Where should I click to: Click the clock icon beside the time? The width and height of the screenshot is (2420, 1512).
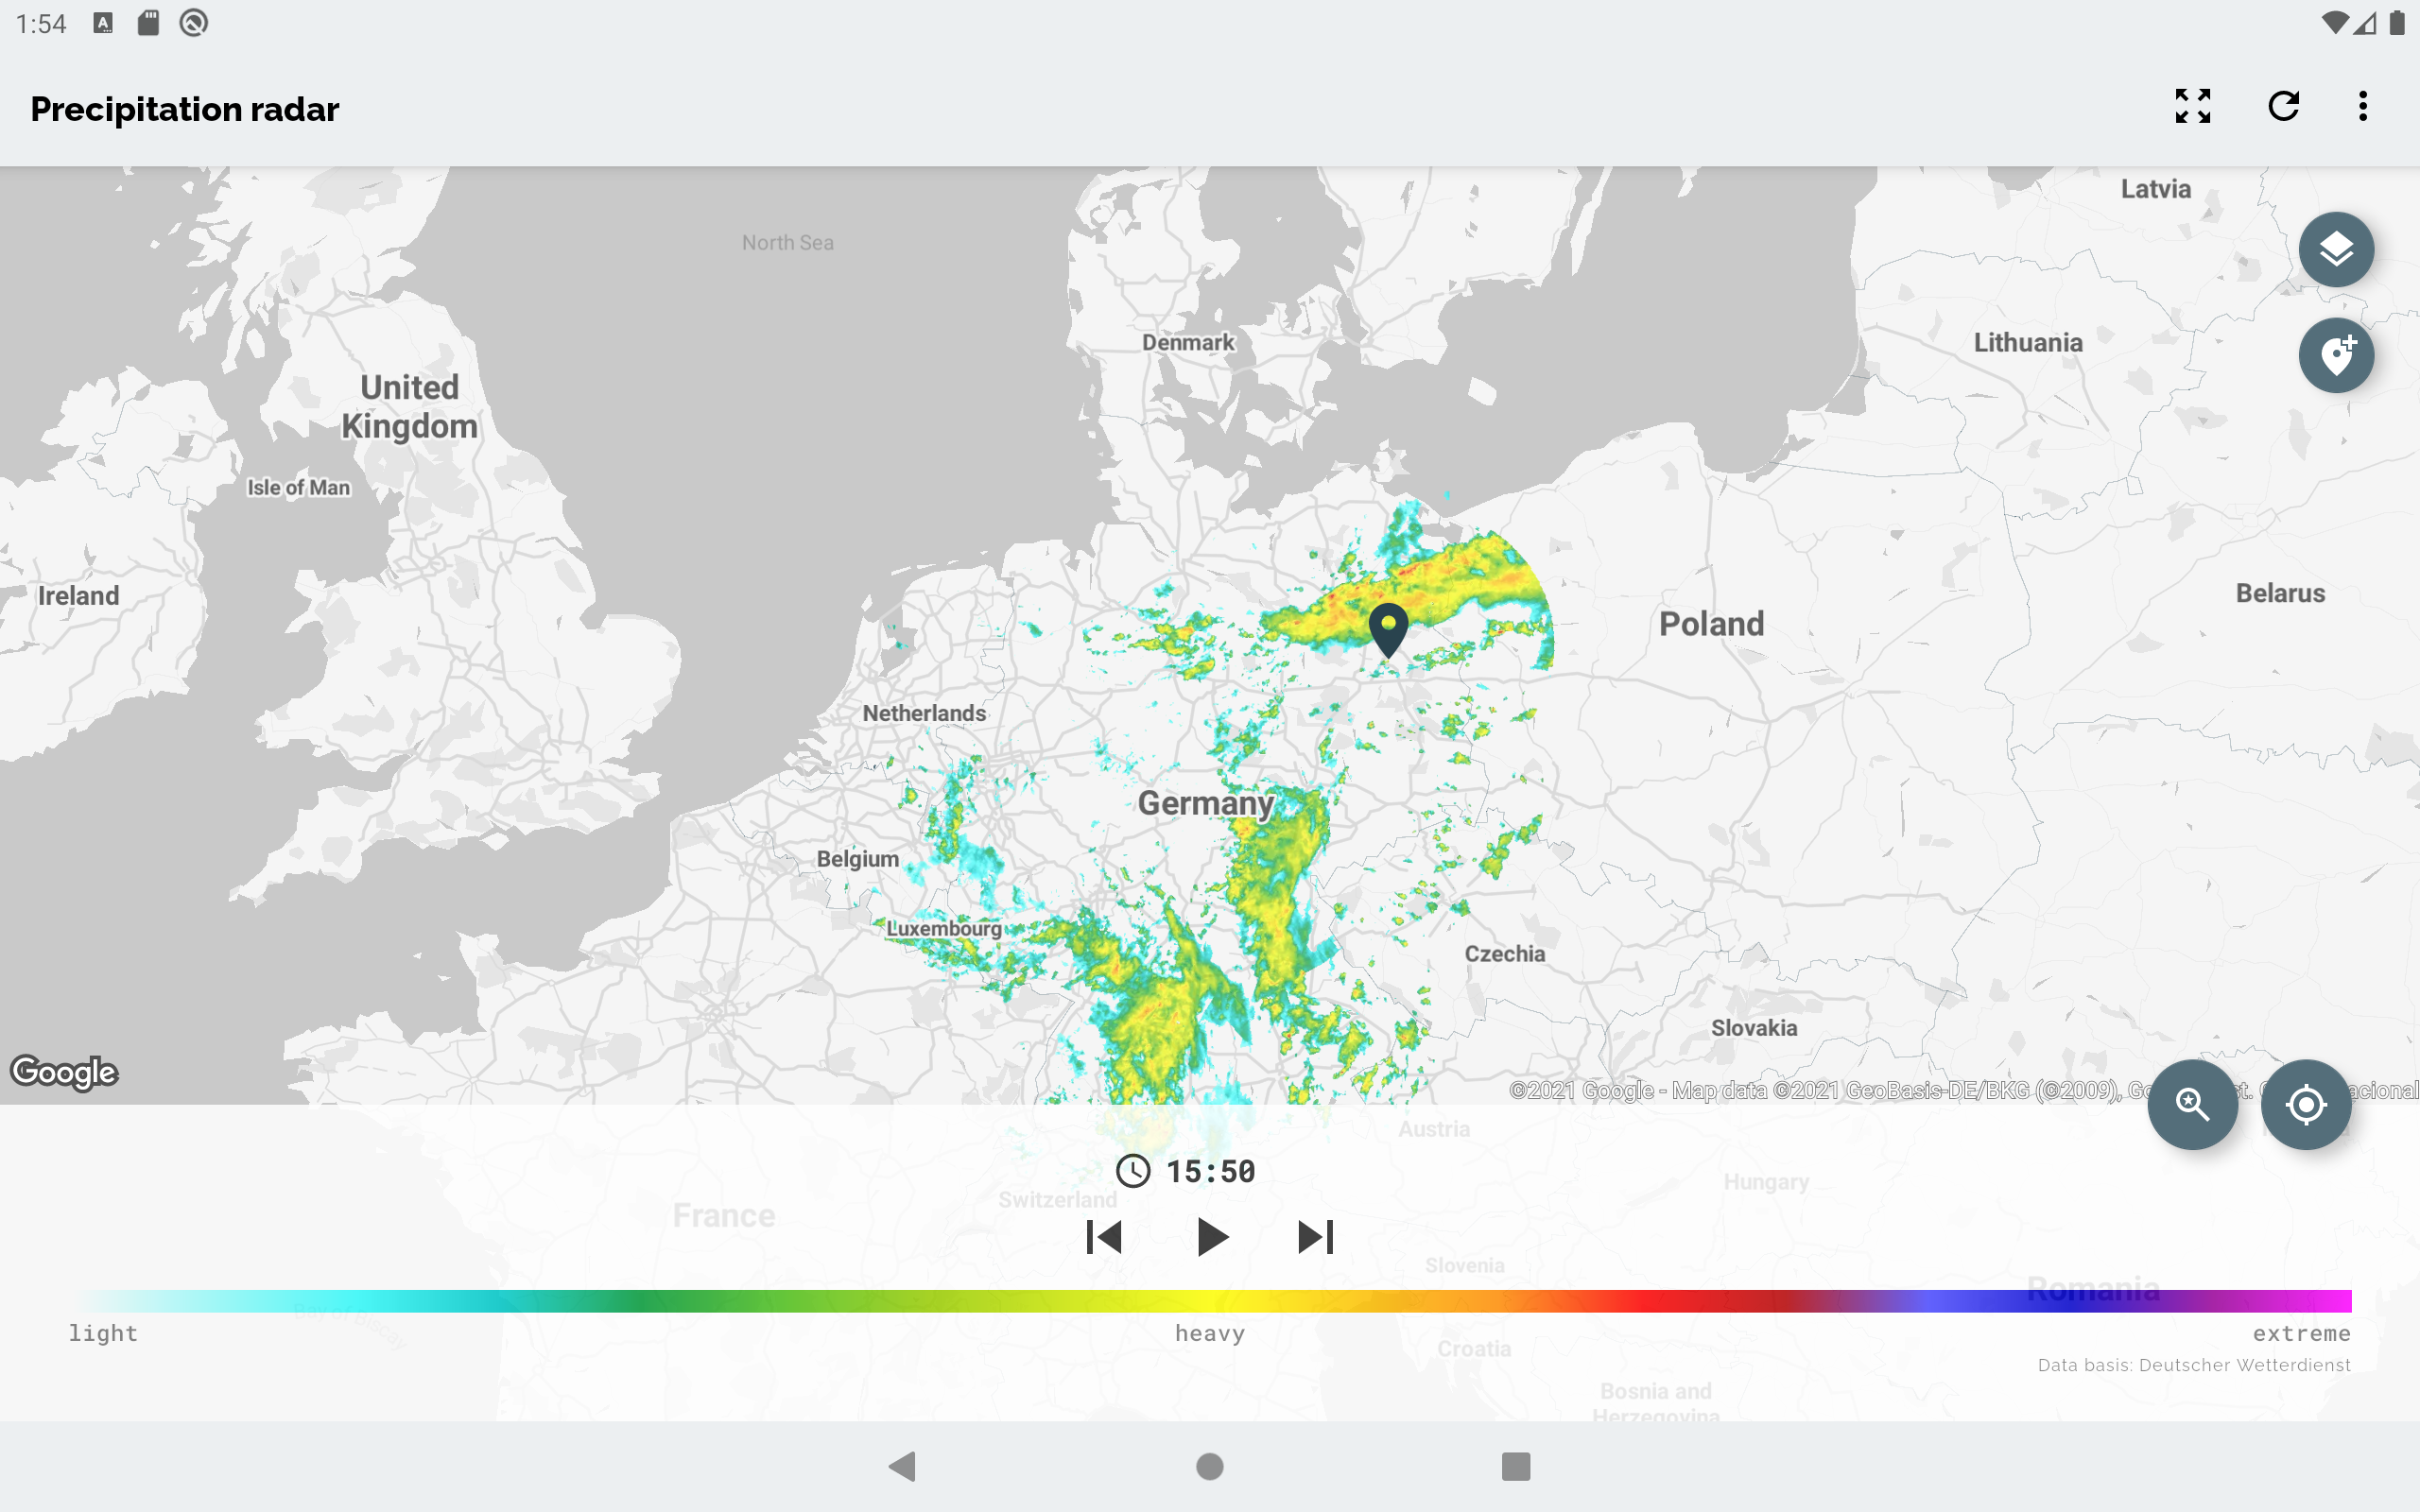pos(1133,1171)
